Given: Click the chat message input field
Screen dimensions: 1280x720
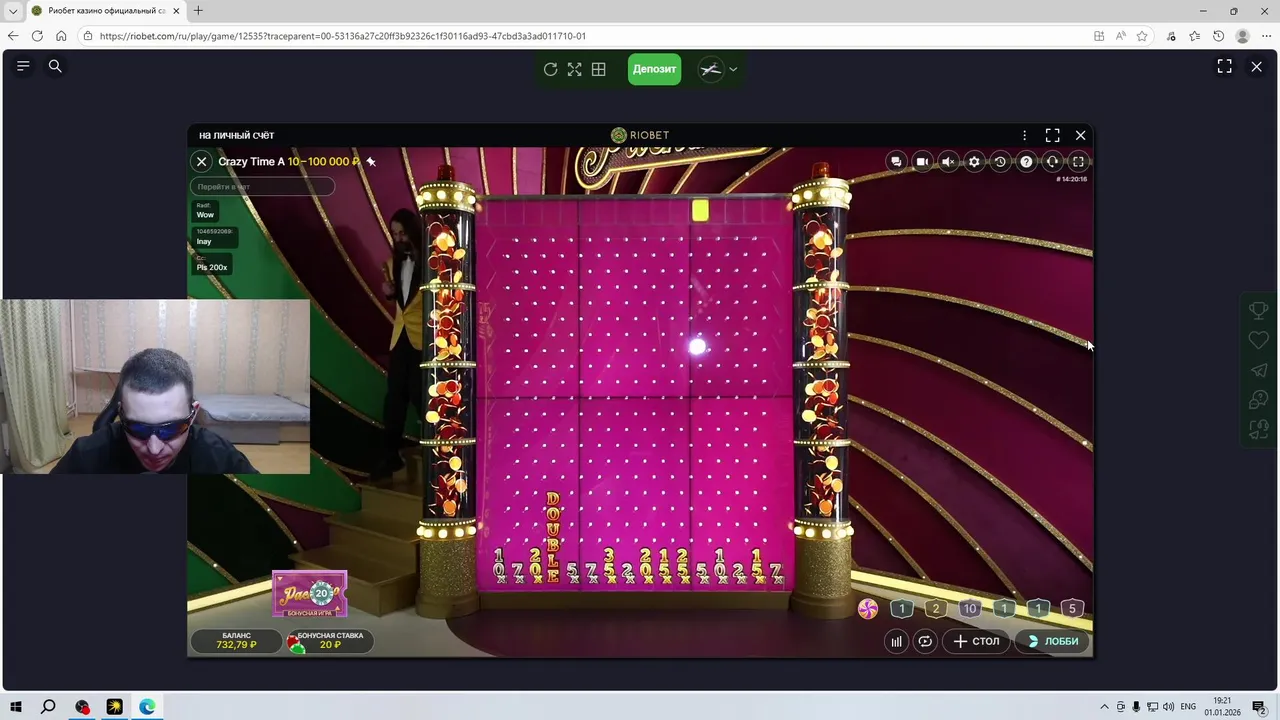Looking at the screenshot, I should click(262, 187).
